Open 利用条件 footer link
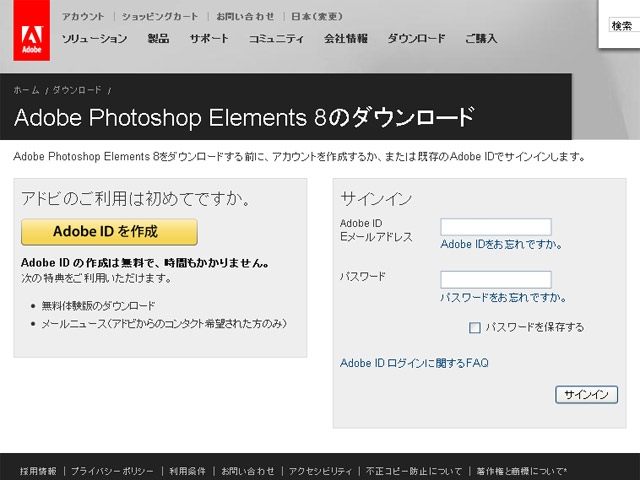This screenshot has height=480, width=640. (187, 471)
